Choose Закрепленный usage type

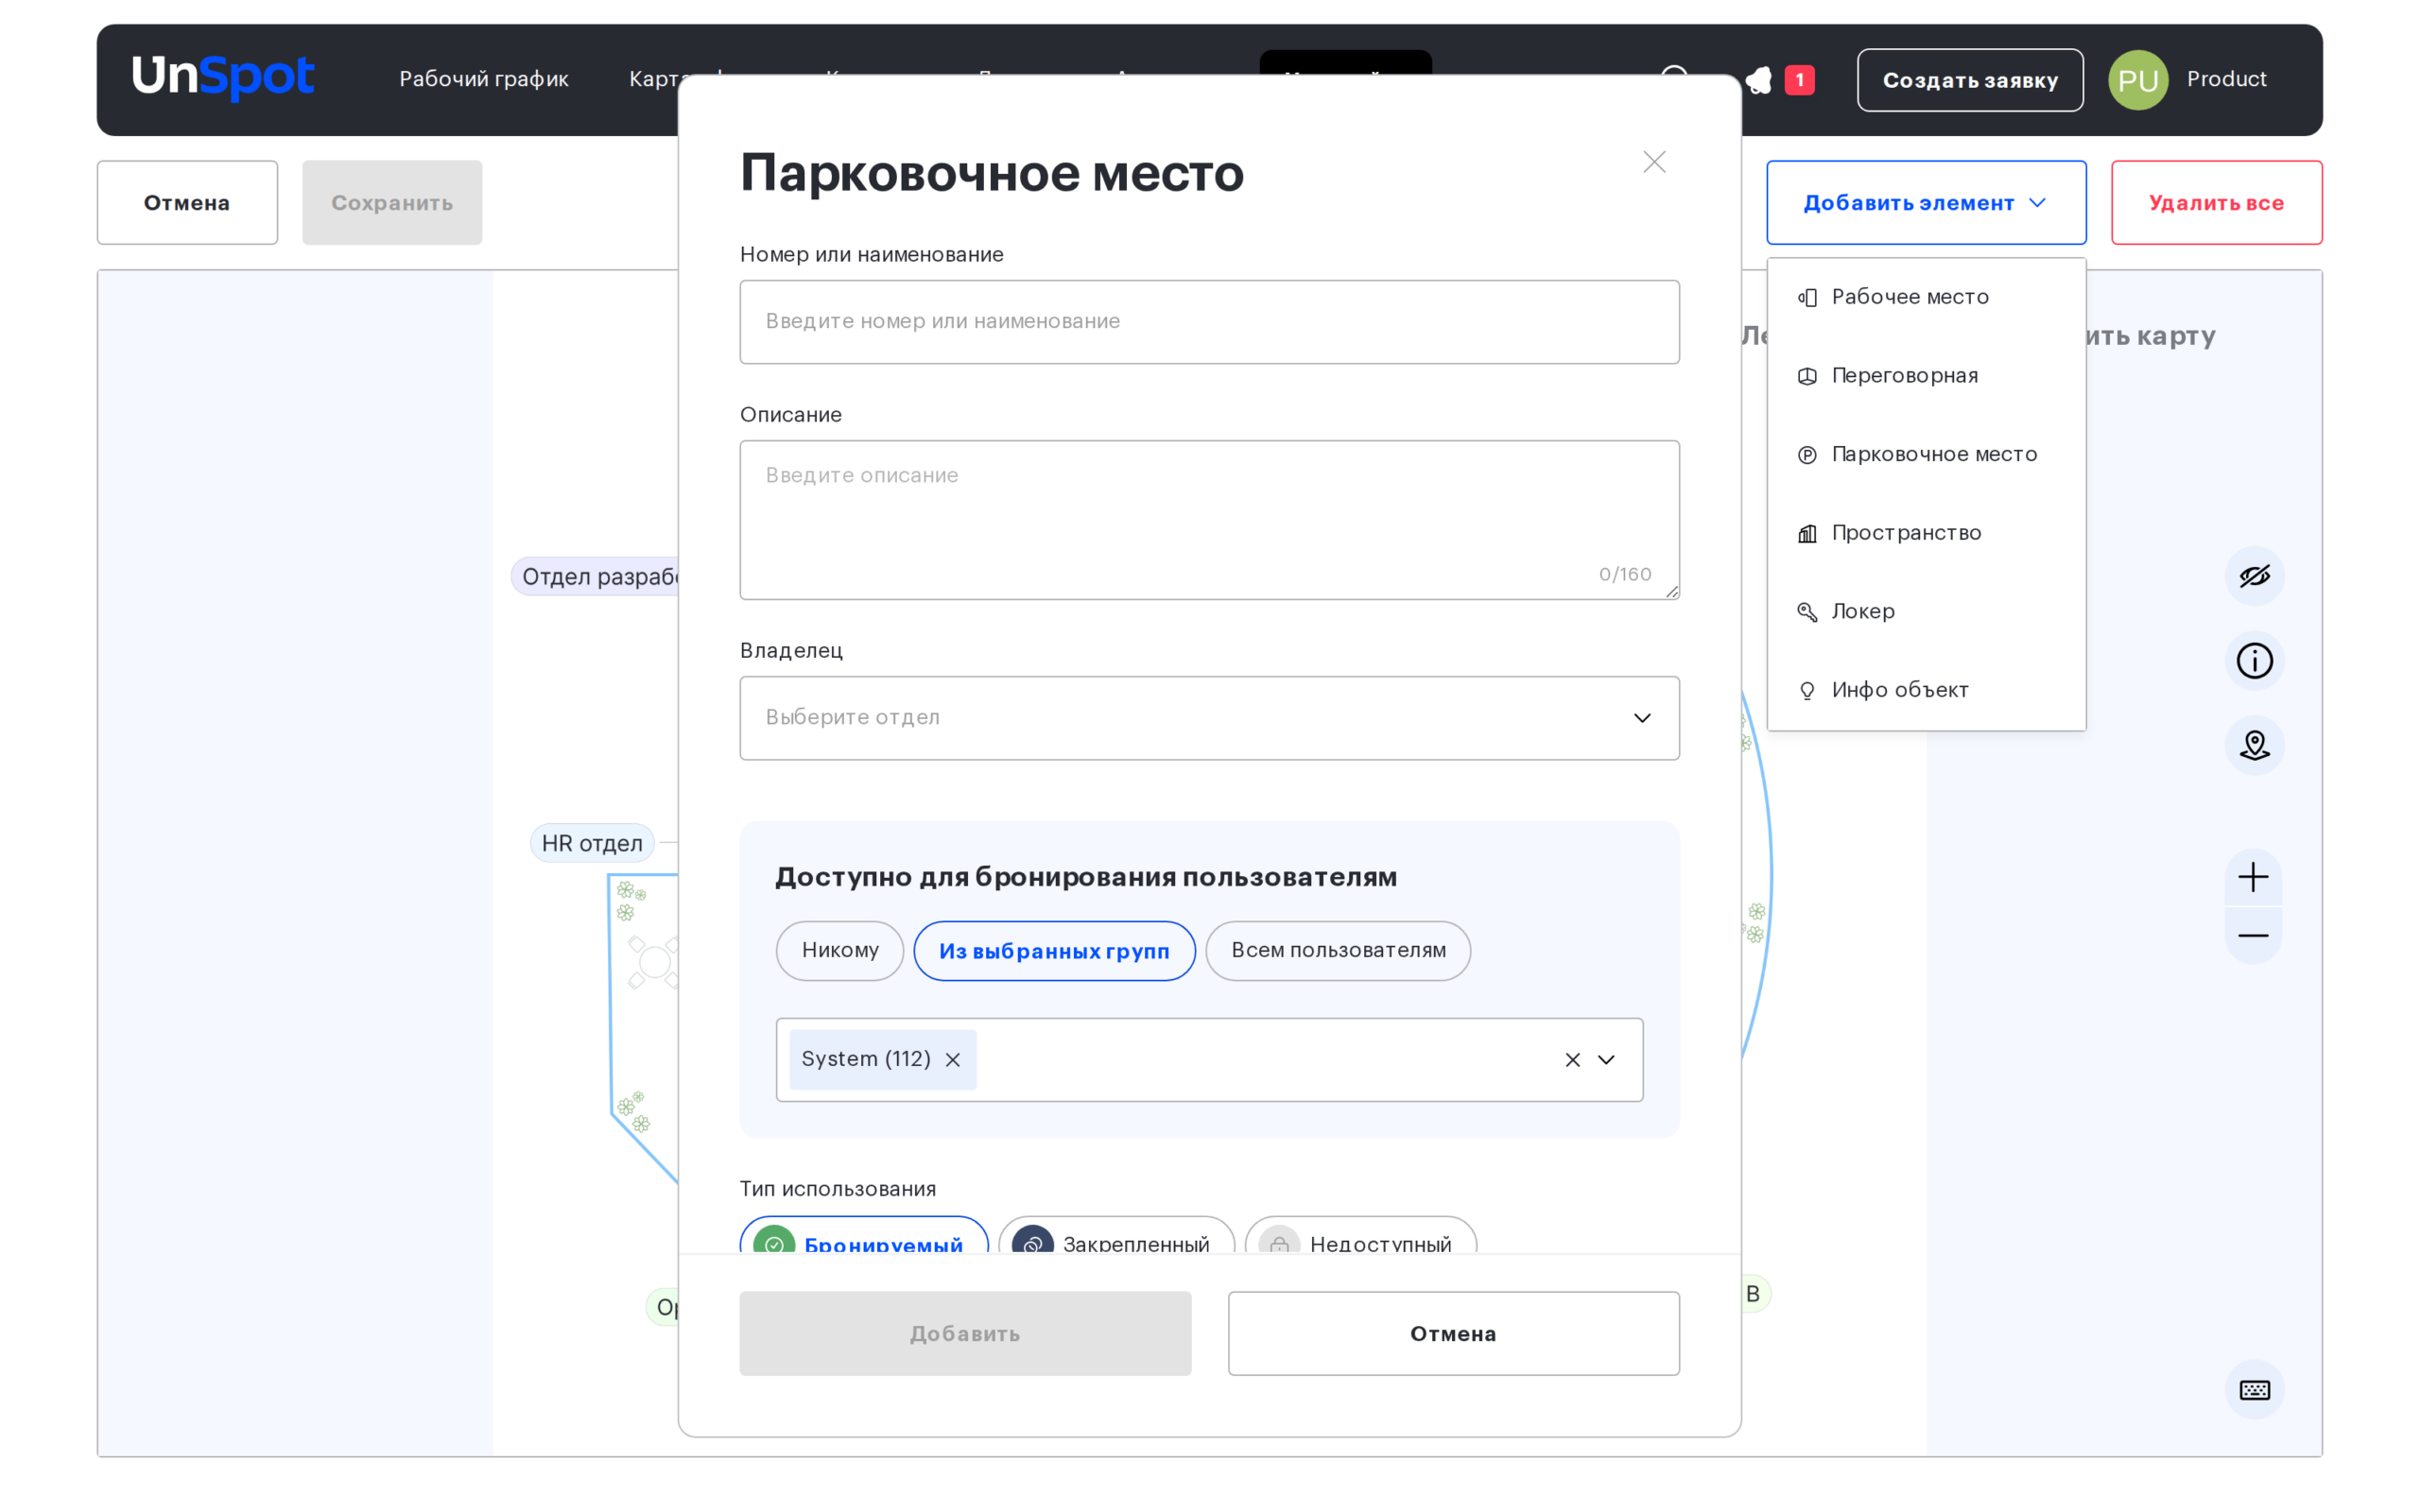1116,1236
